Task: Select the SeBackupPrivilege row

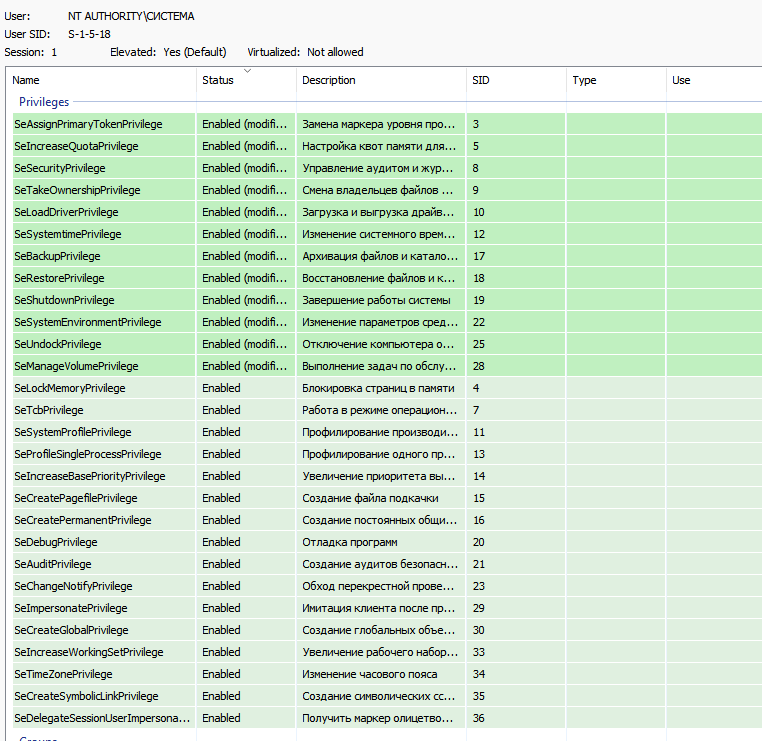Action: (x=57, y=256)
